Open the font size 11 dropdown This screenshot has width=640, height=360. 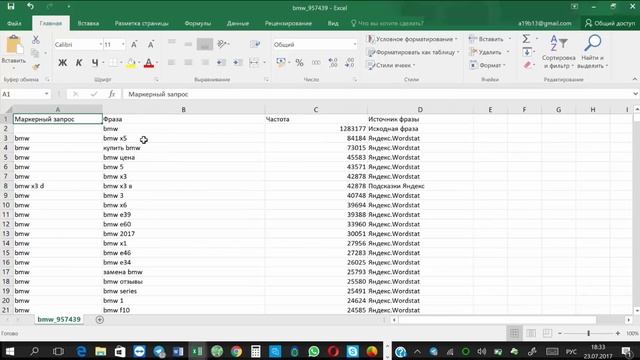coord(123,44)
